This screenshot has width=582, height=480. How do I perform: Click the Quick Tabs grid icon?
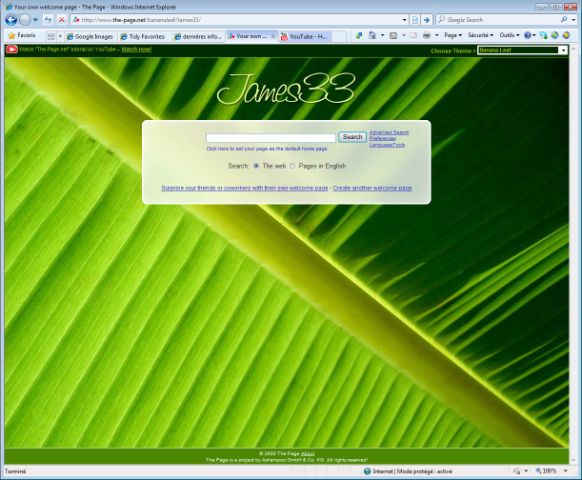click(51, 36)
